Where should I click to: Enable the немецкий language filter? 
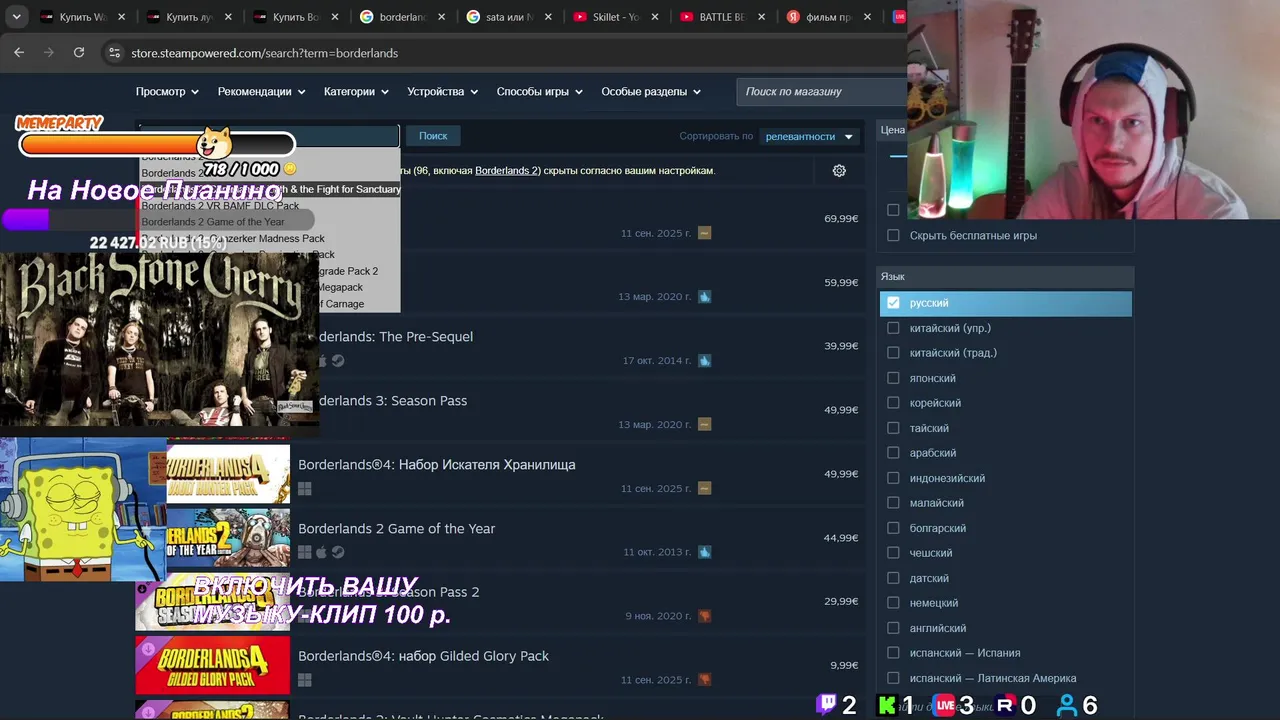[893, 603]
